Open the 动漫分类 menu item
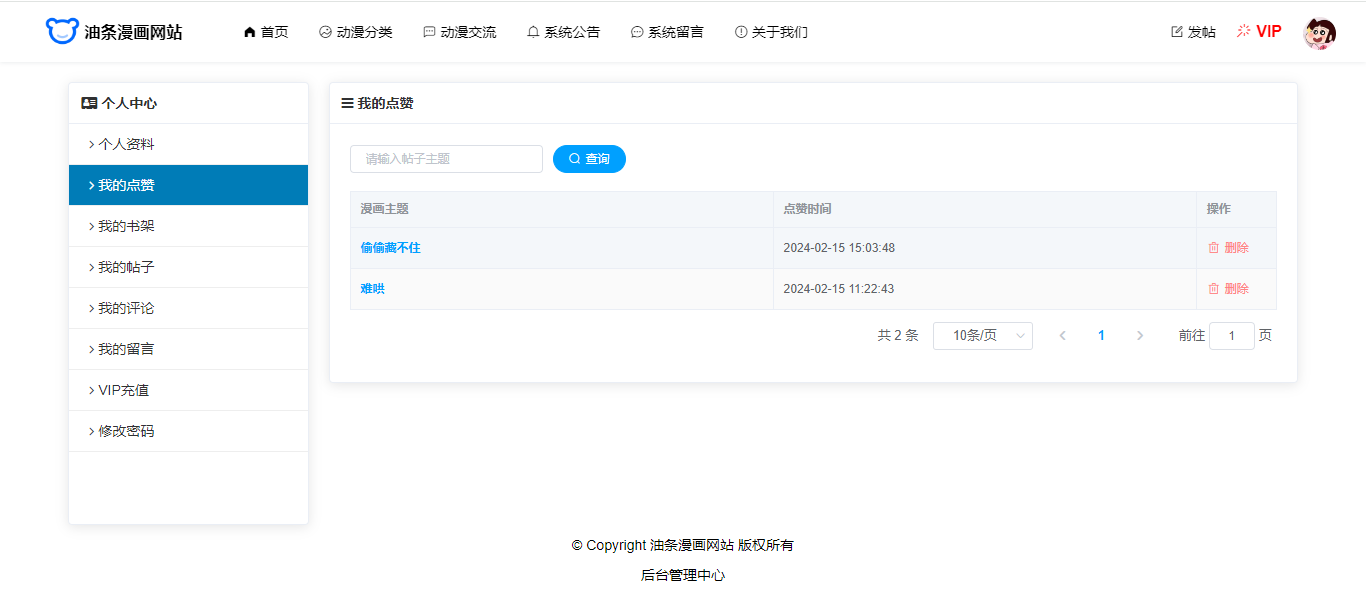The image size is (1366, 609). coord(355,32)
